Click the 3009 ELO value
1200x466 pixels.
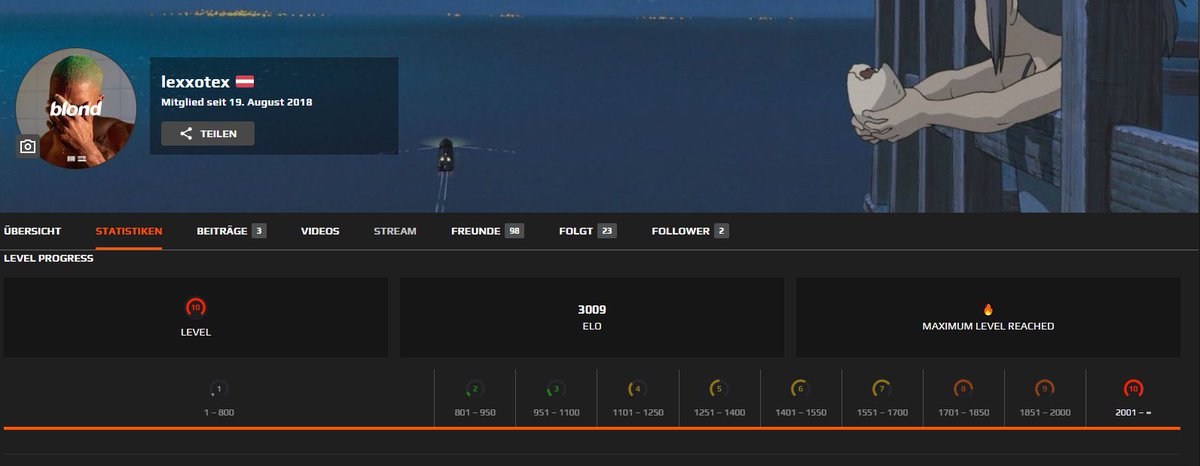[592, 310]
